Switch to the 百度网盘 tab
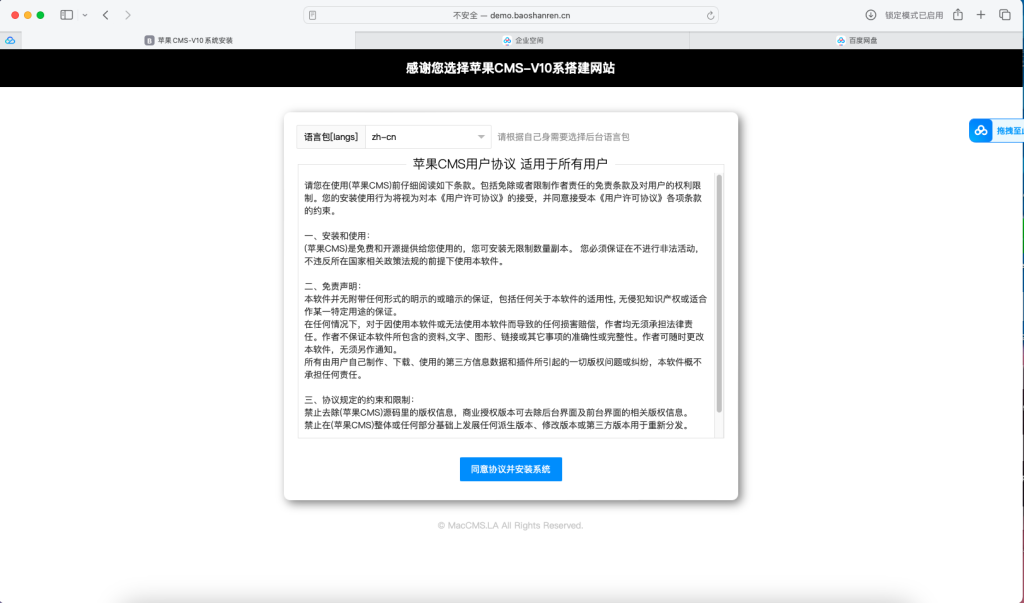1024x603 pixels. (x=856, y=41)
